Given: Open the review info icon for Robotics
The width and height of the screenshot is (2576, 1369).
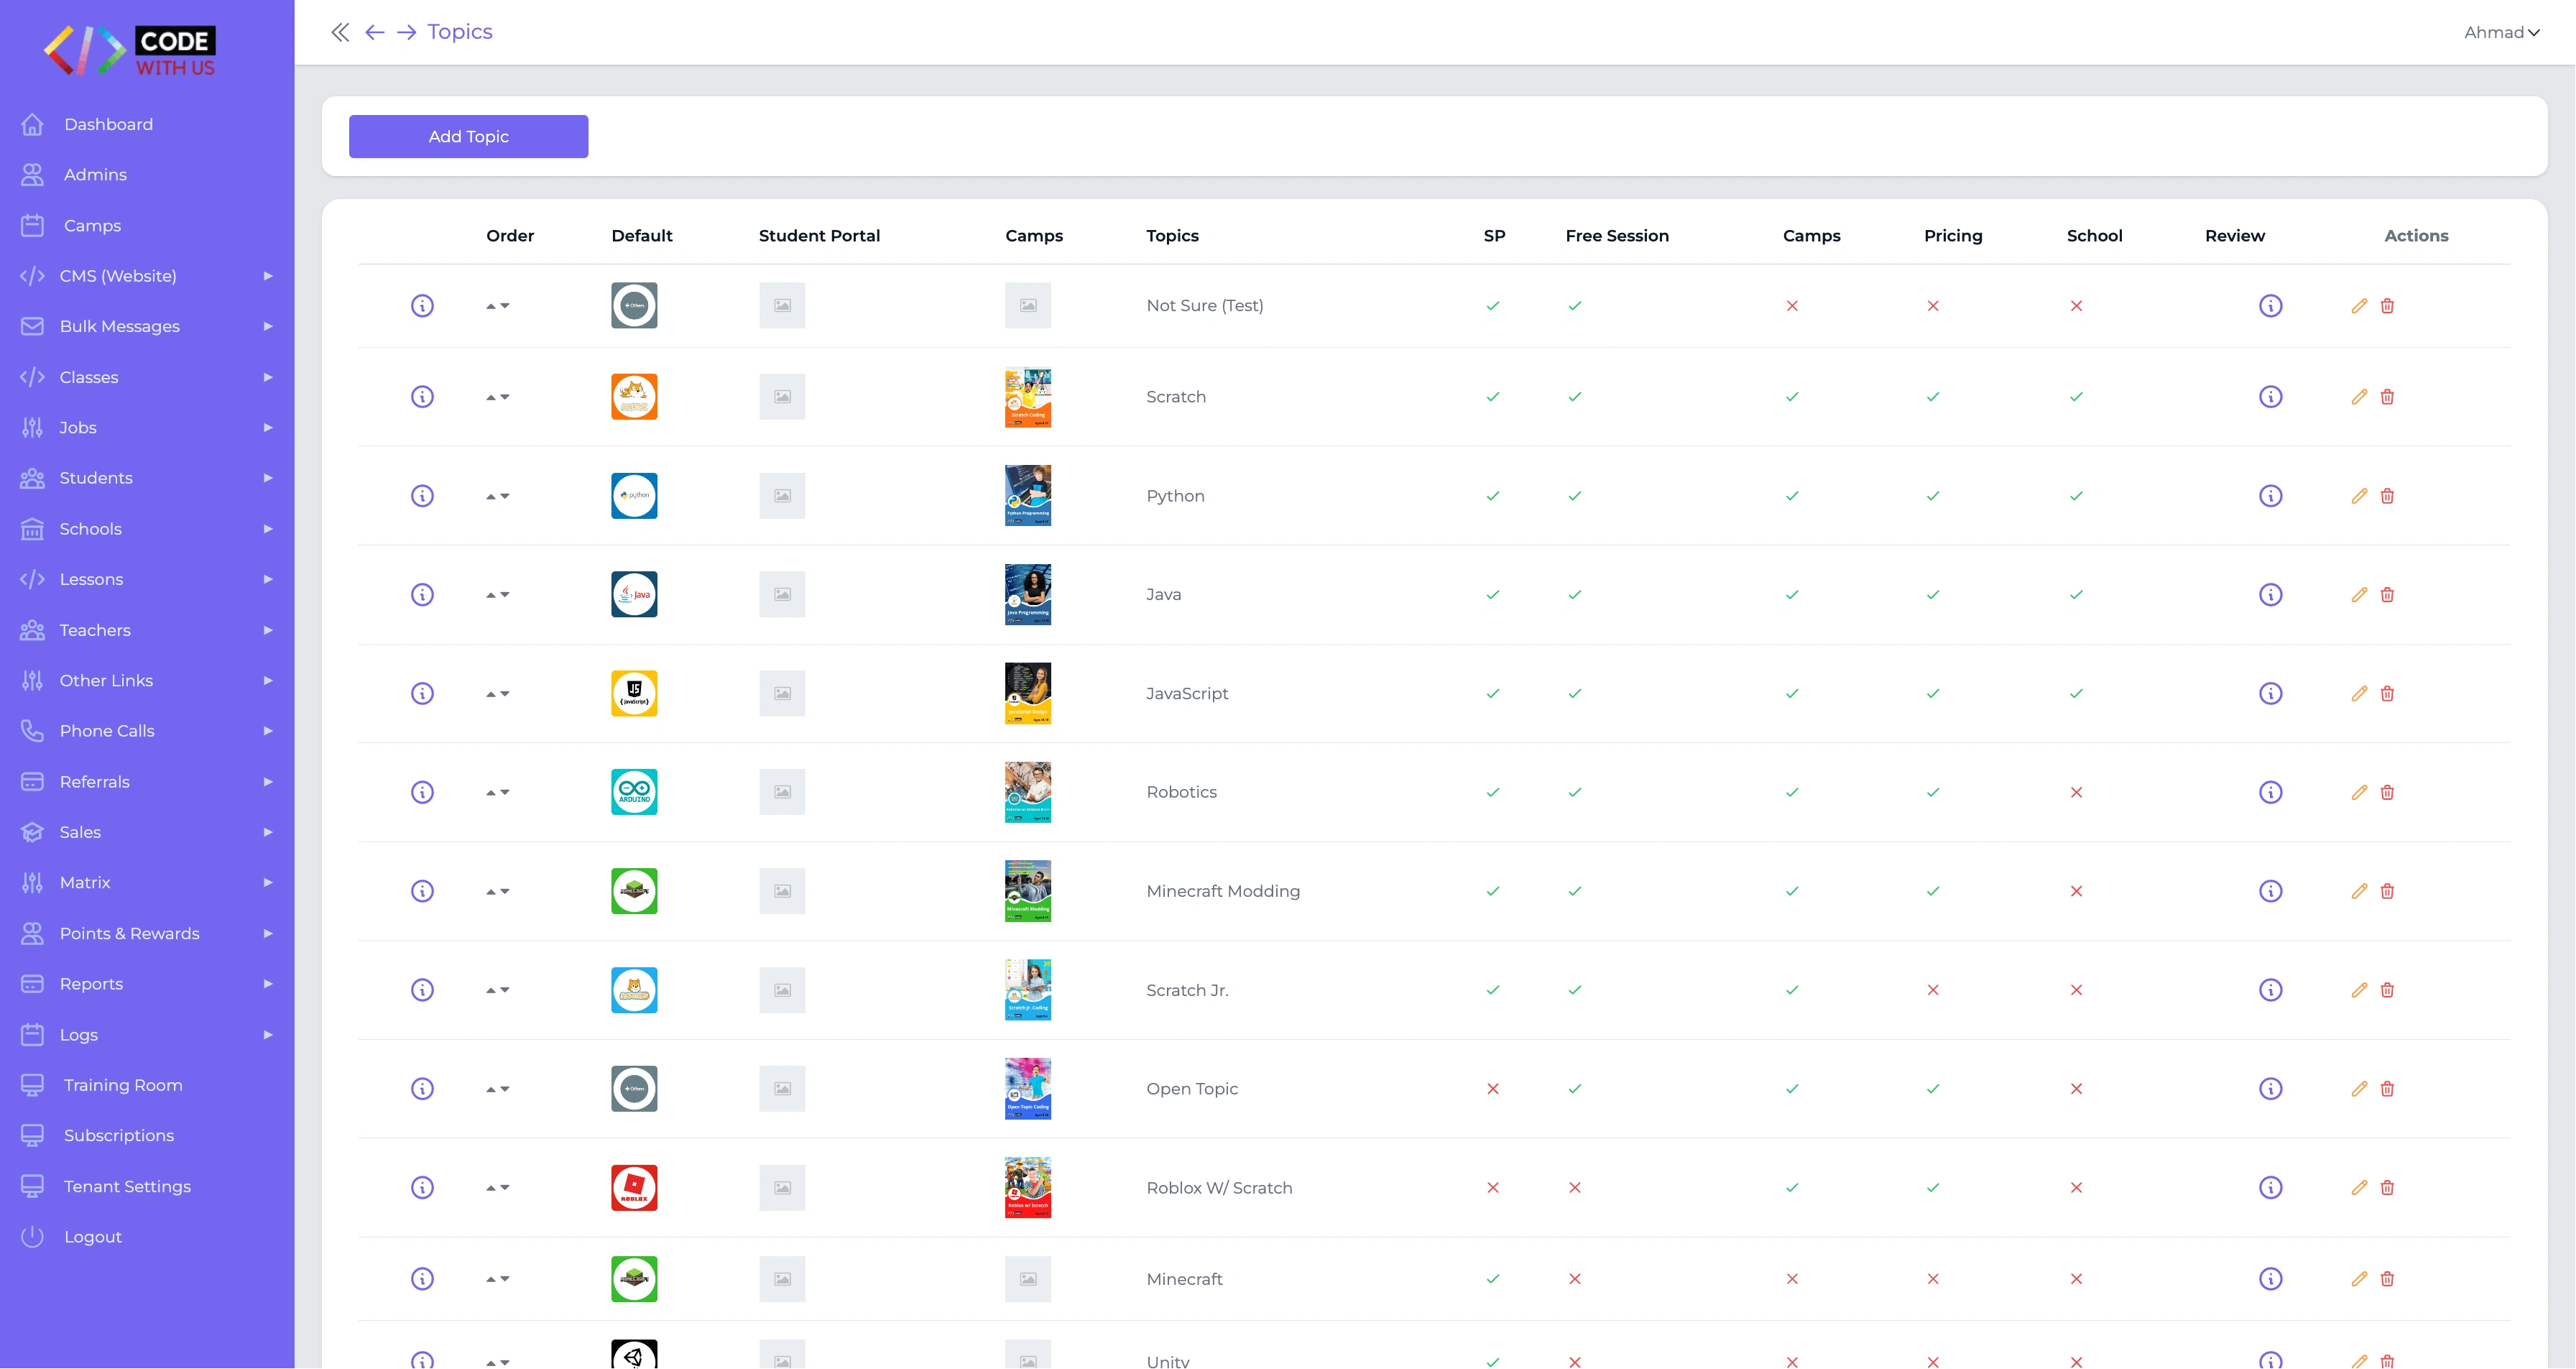Looking at the screenshot, I should coord(2270,792).
